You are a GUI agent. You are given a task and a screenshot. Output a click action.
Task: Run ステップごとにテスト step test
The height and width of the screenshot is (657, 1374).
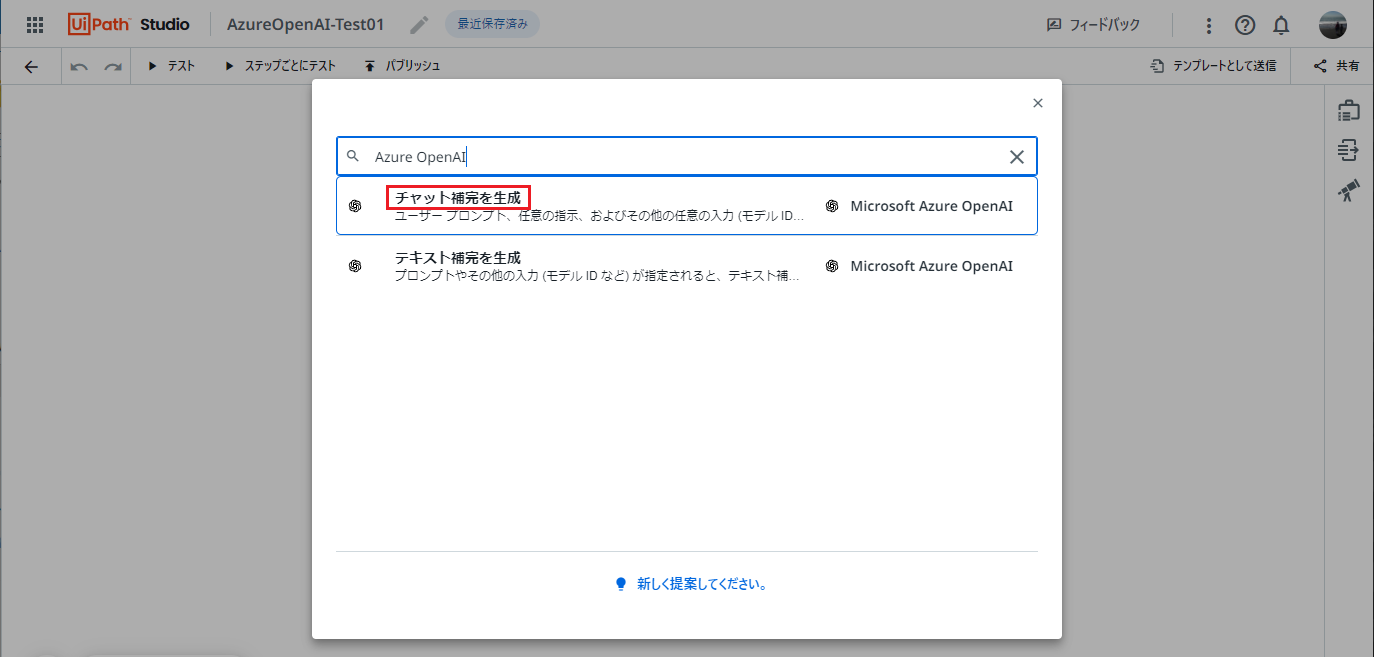[281, 66]
